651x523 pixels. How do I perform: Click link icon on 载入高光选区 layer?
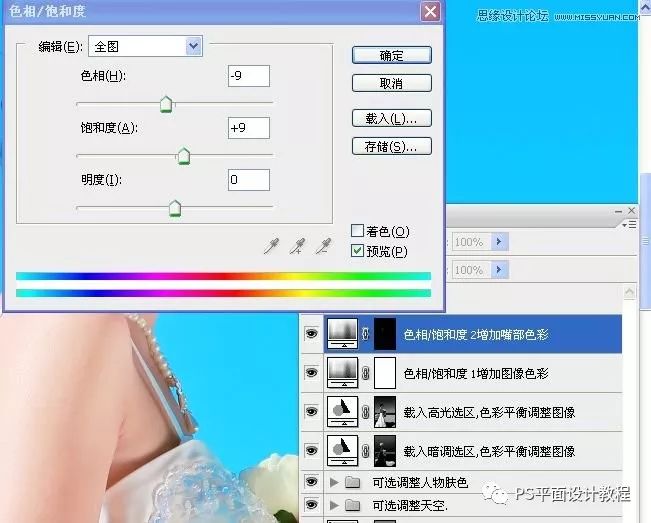click(x=365, y=412)
